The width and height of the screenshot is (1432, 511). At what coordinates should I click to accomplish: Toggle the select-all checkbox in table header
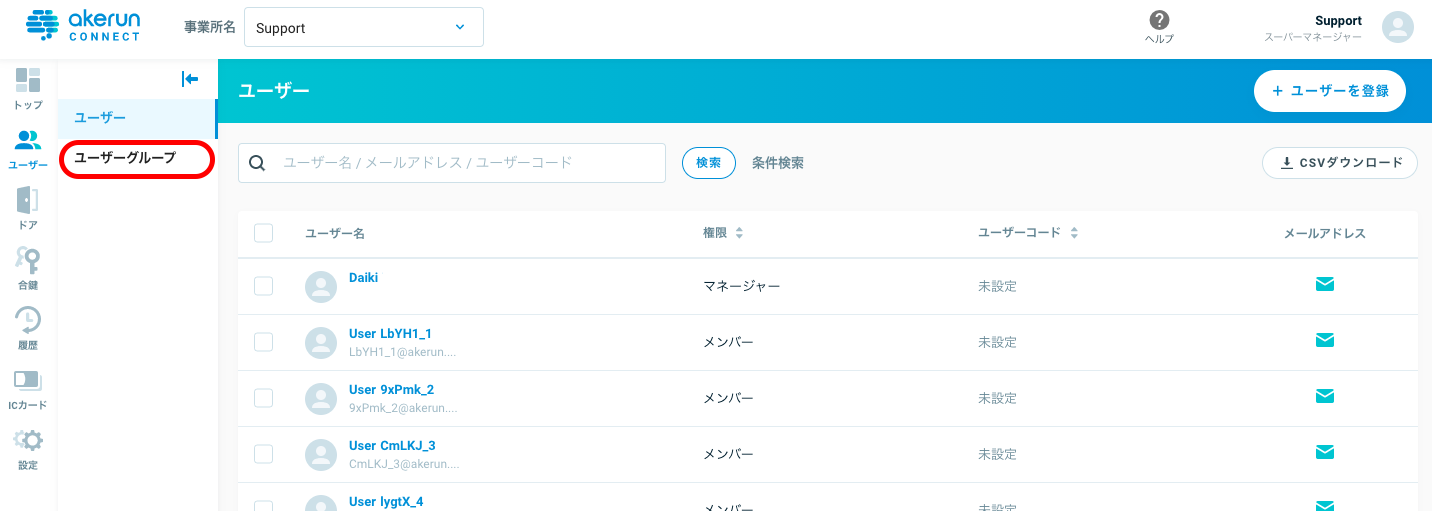pos(264,233)
